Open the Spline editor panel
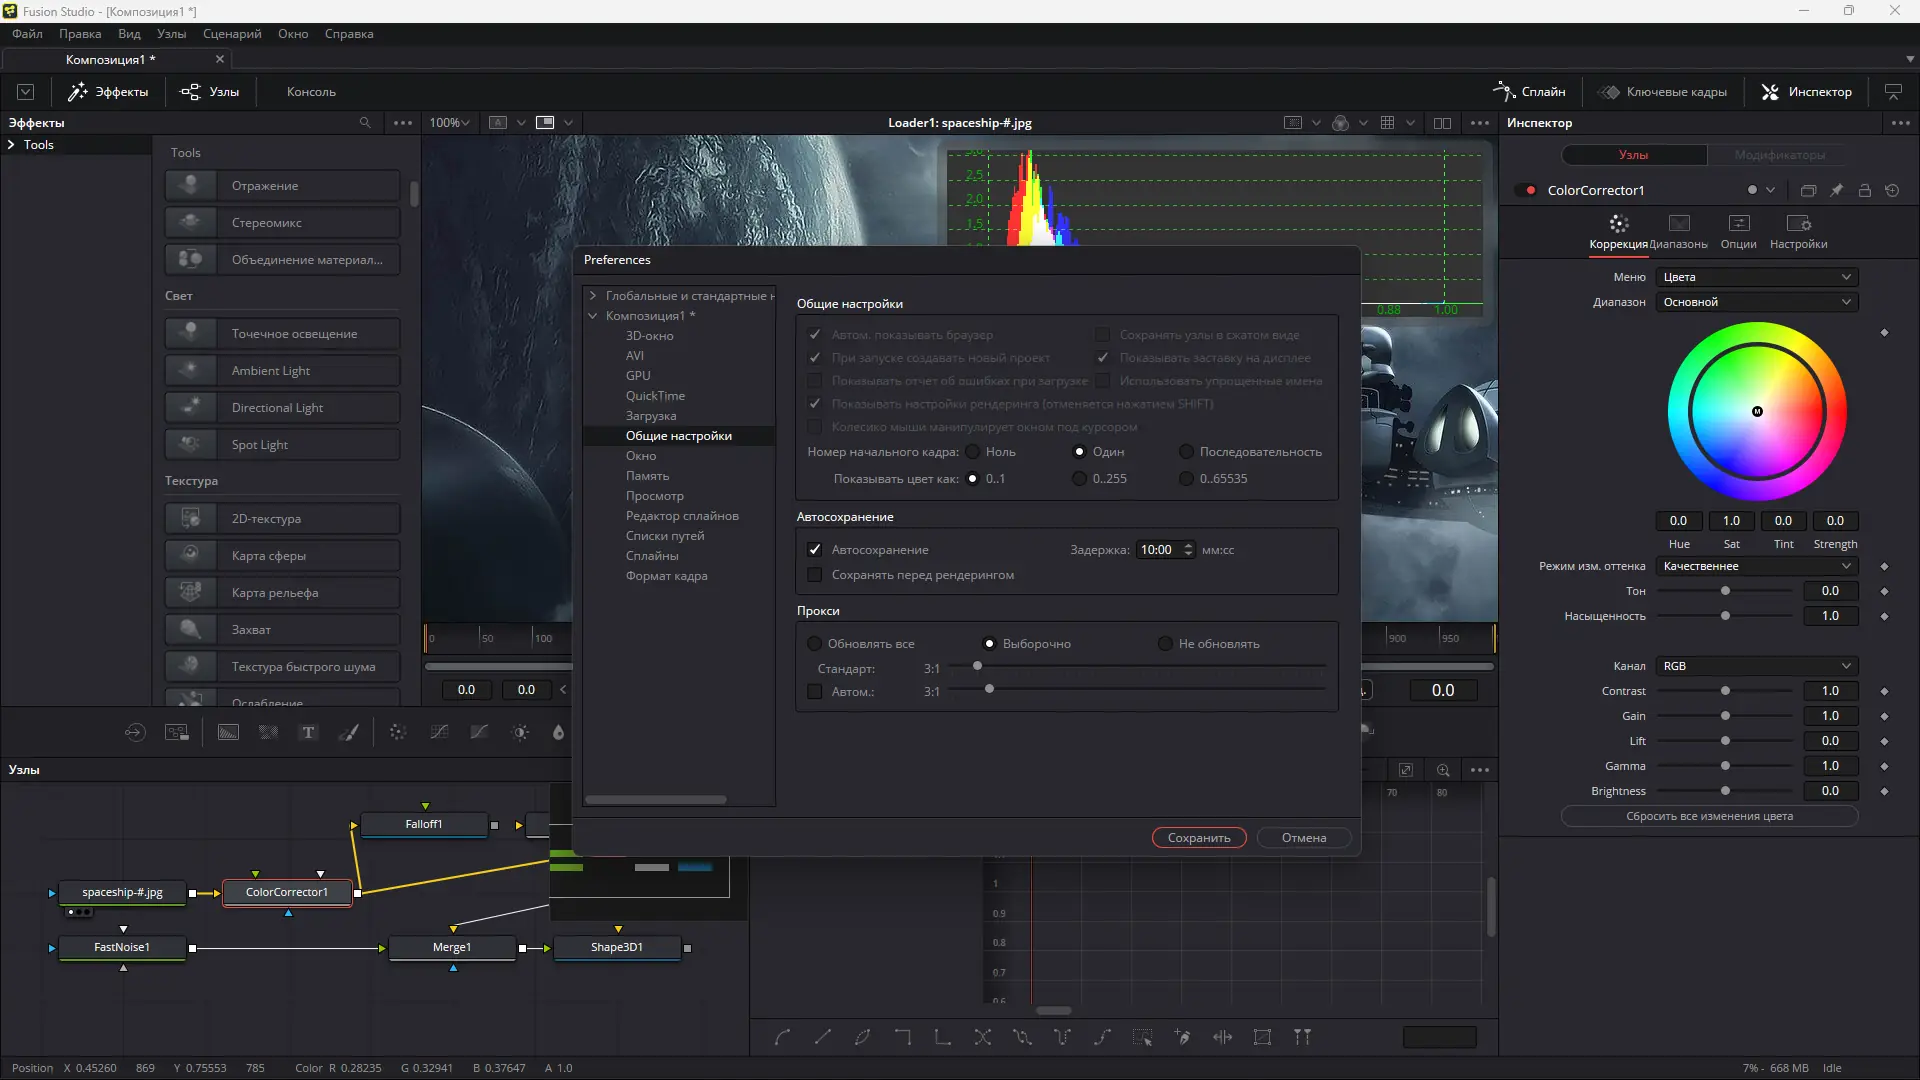The height and width of the screenshot is (1080, 1920). (x=1529, y=91)
